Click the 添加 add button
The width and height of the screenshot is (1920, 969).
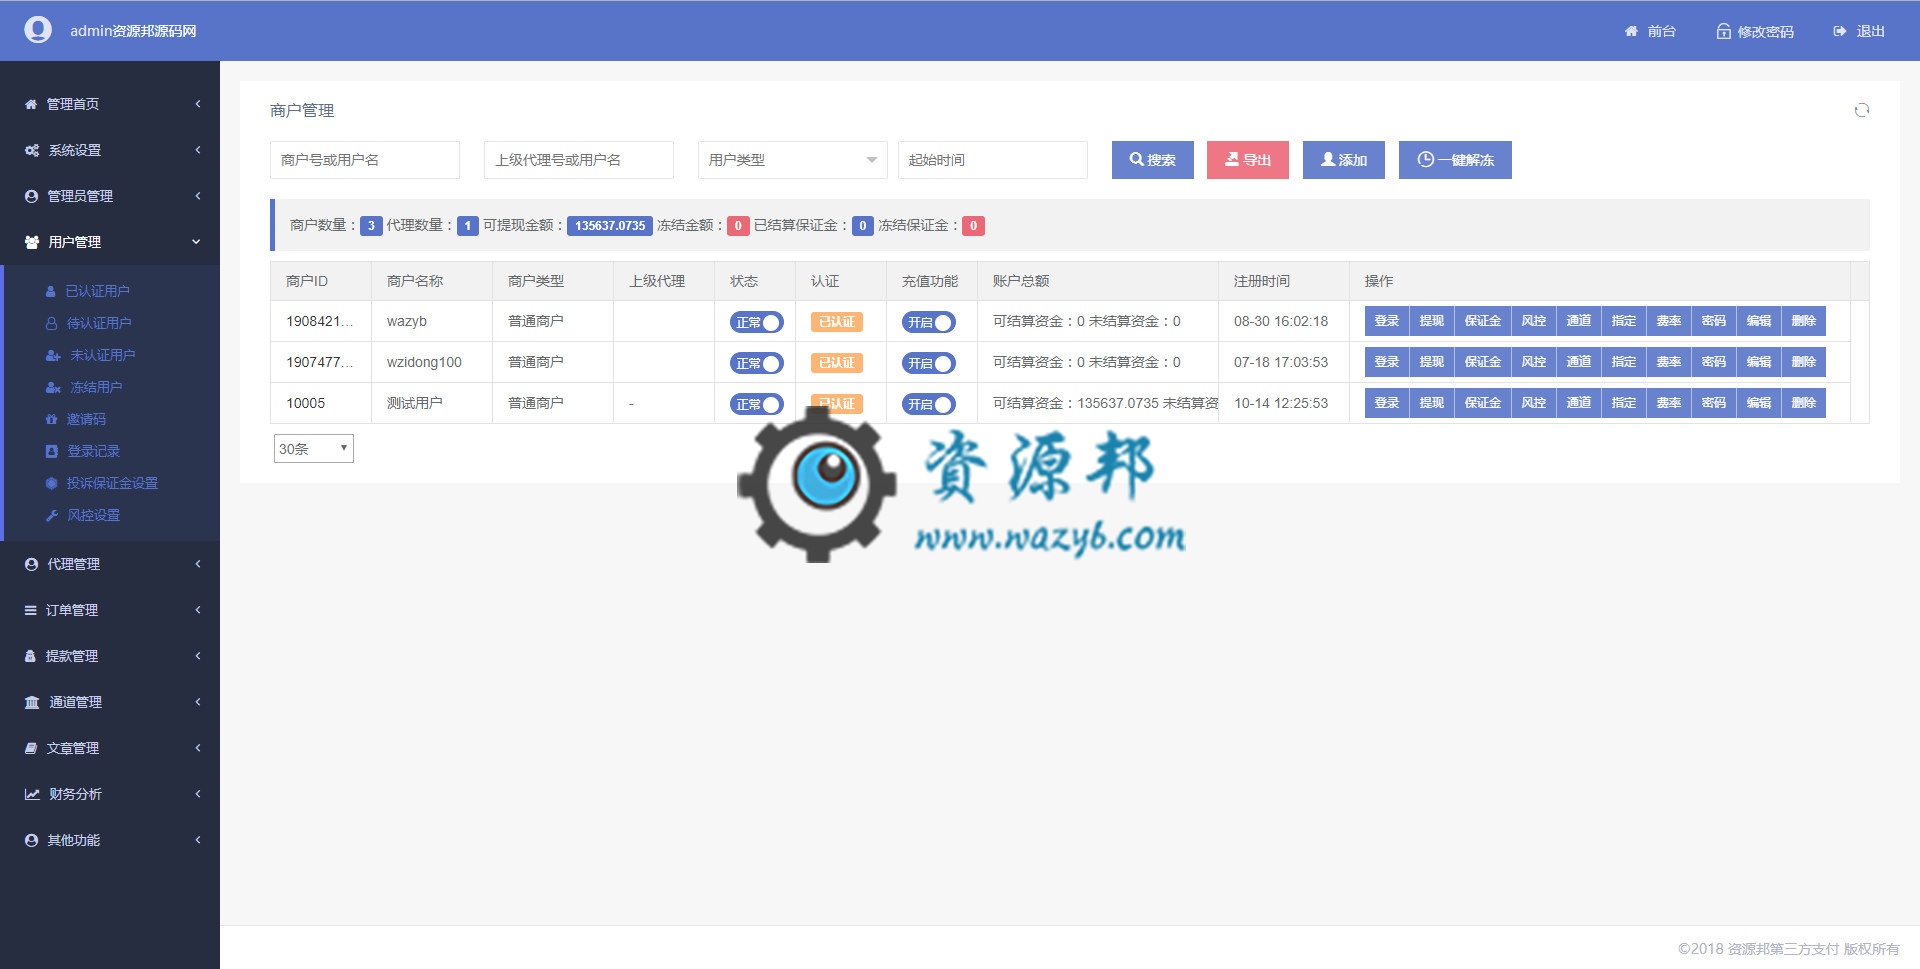point(1343,160)
